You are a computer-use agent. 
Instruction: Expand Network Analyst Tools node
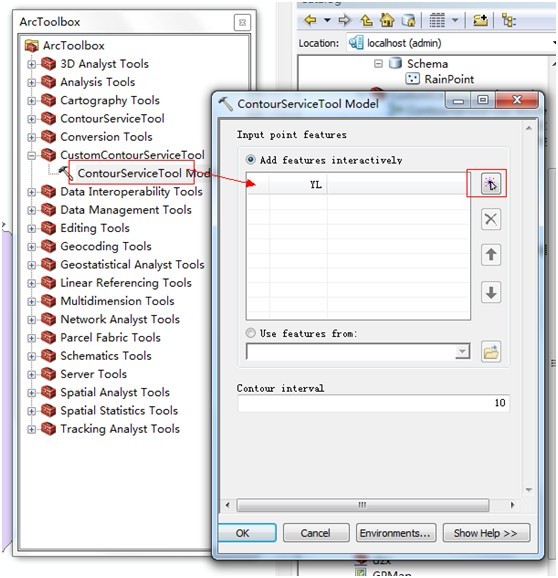tap(32, 320)
